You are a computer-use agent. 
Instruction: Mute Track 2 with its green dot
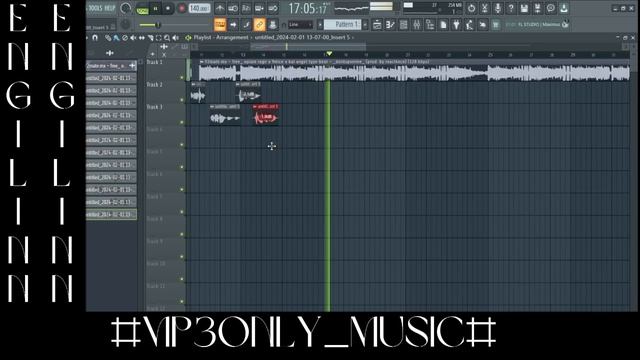[182, 100]
